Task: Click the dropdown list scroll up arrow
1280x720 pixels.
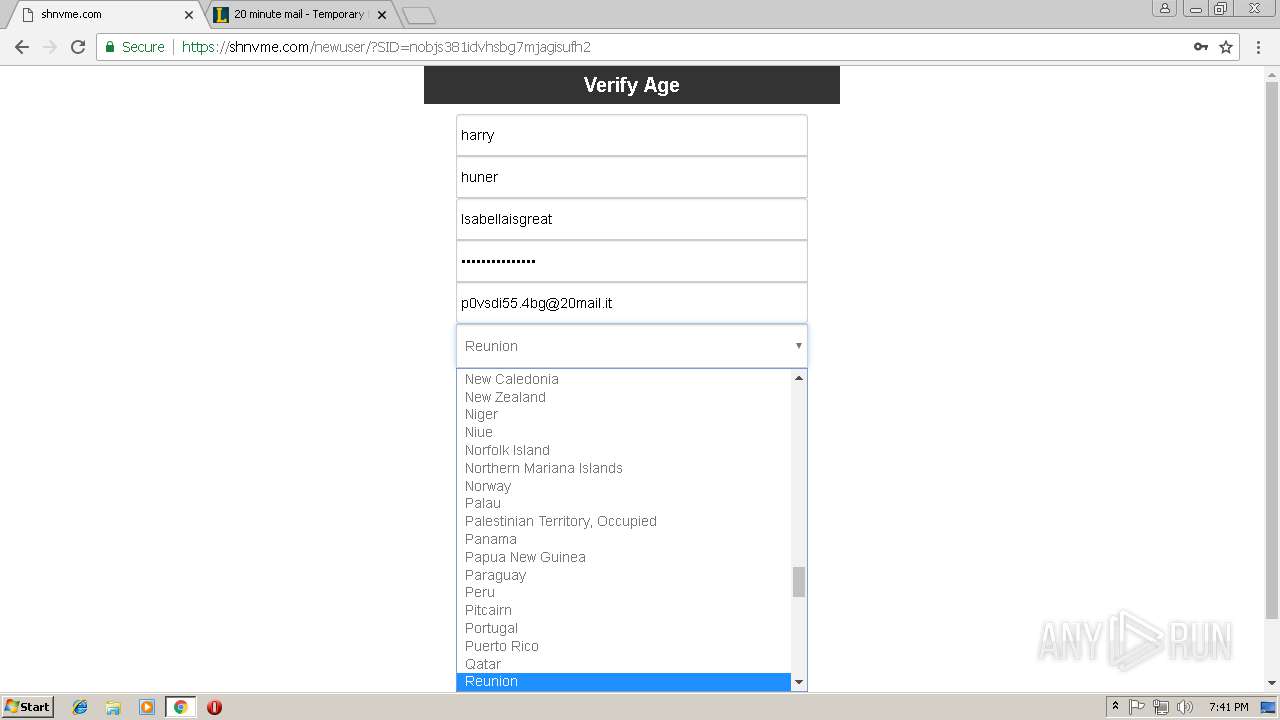Action: point(798,378)
